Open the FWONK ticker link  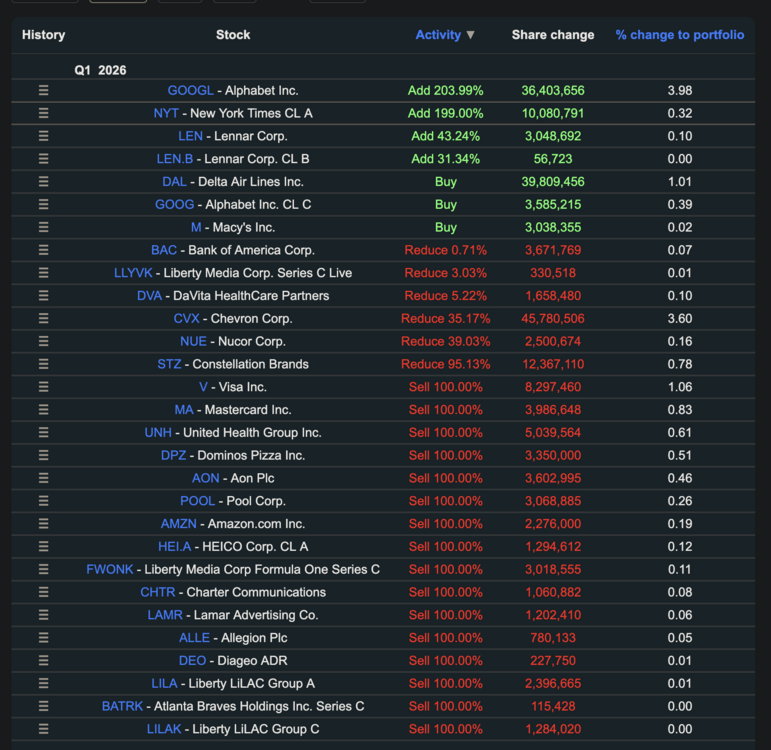click(x=110, y=569)
